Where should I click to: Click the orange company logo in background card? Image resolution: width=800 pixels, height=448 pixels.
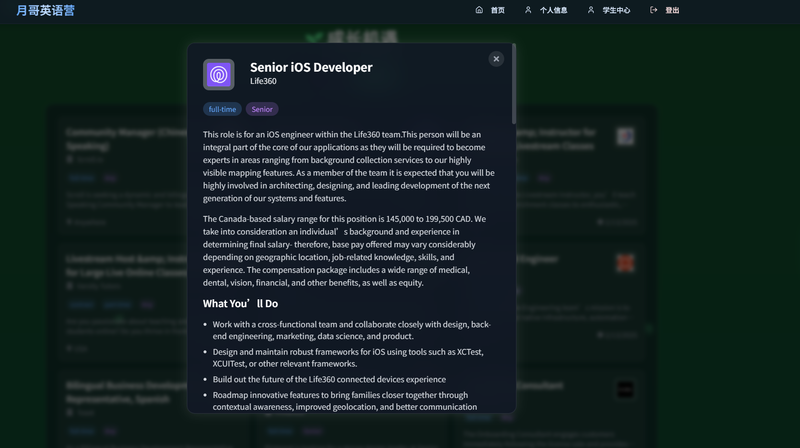pyautogui.click(x=626, y=263)
